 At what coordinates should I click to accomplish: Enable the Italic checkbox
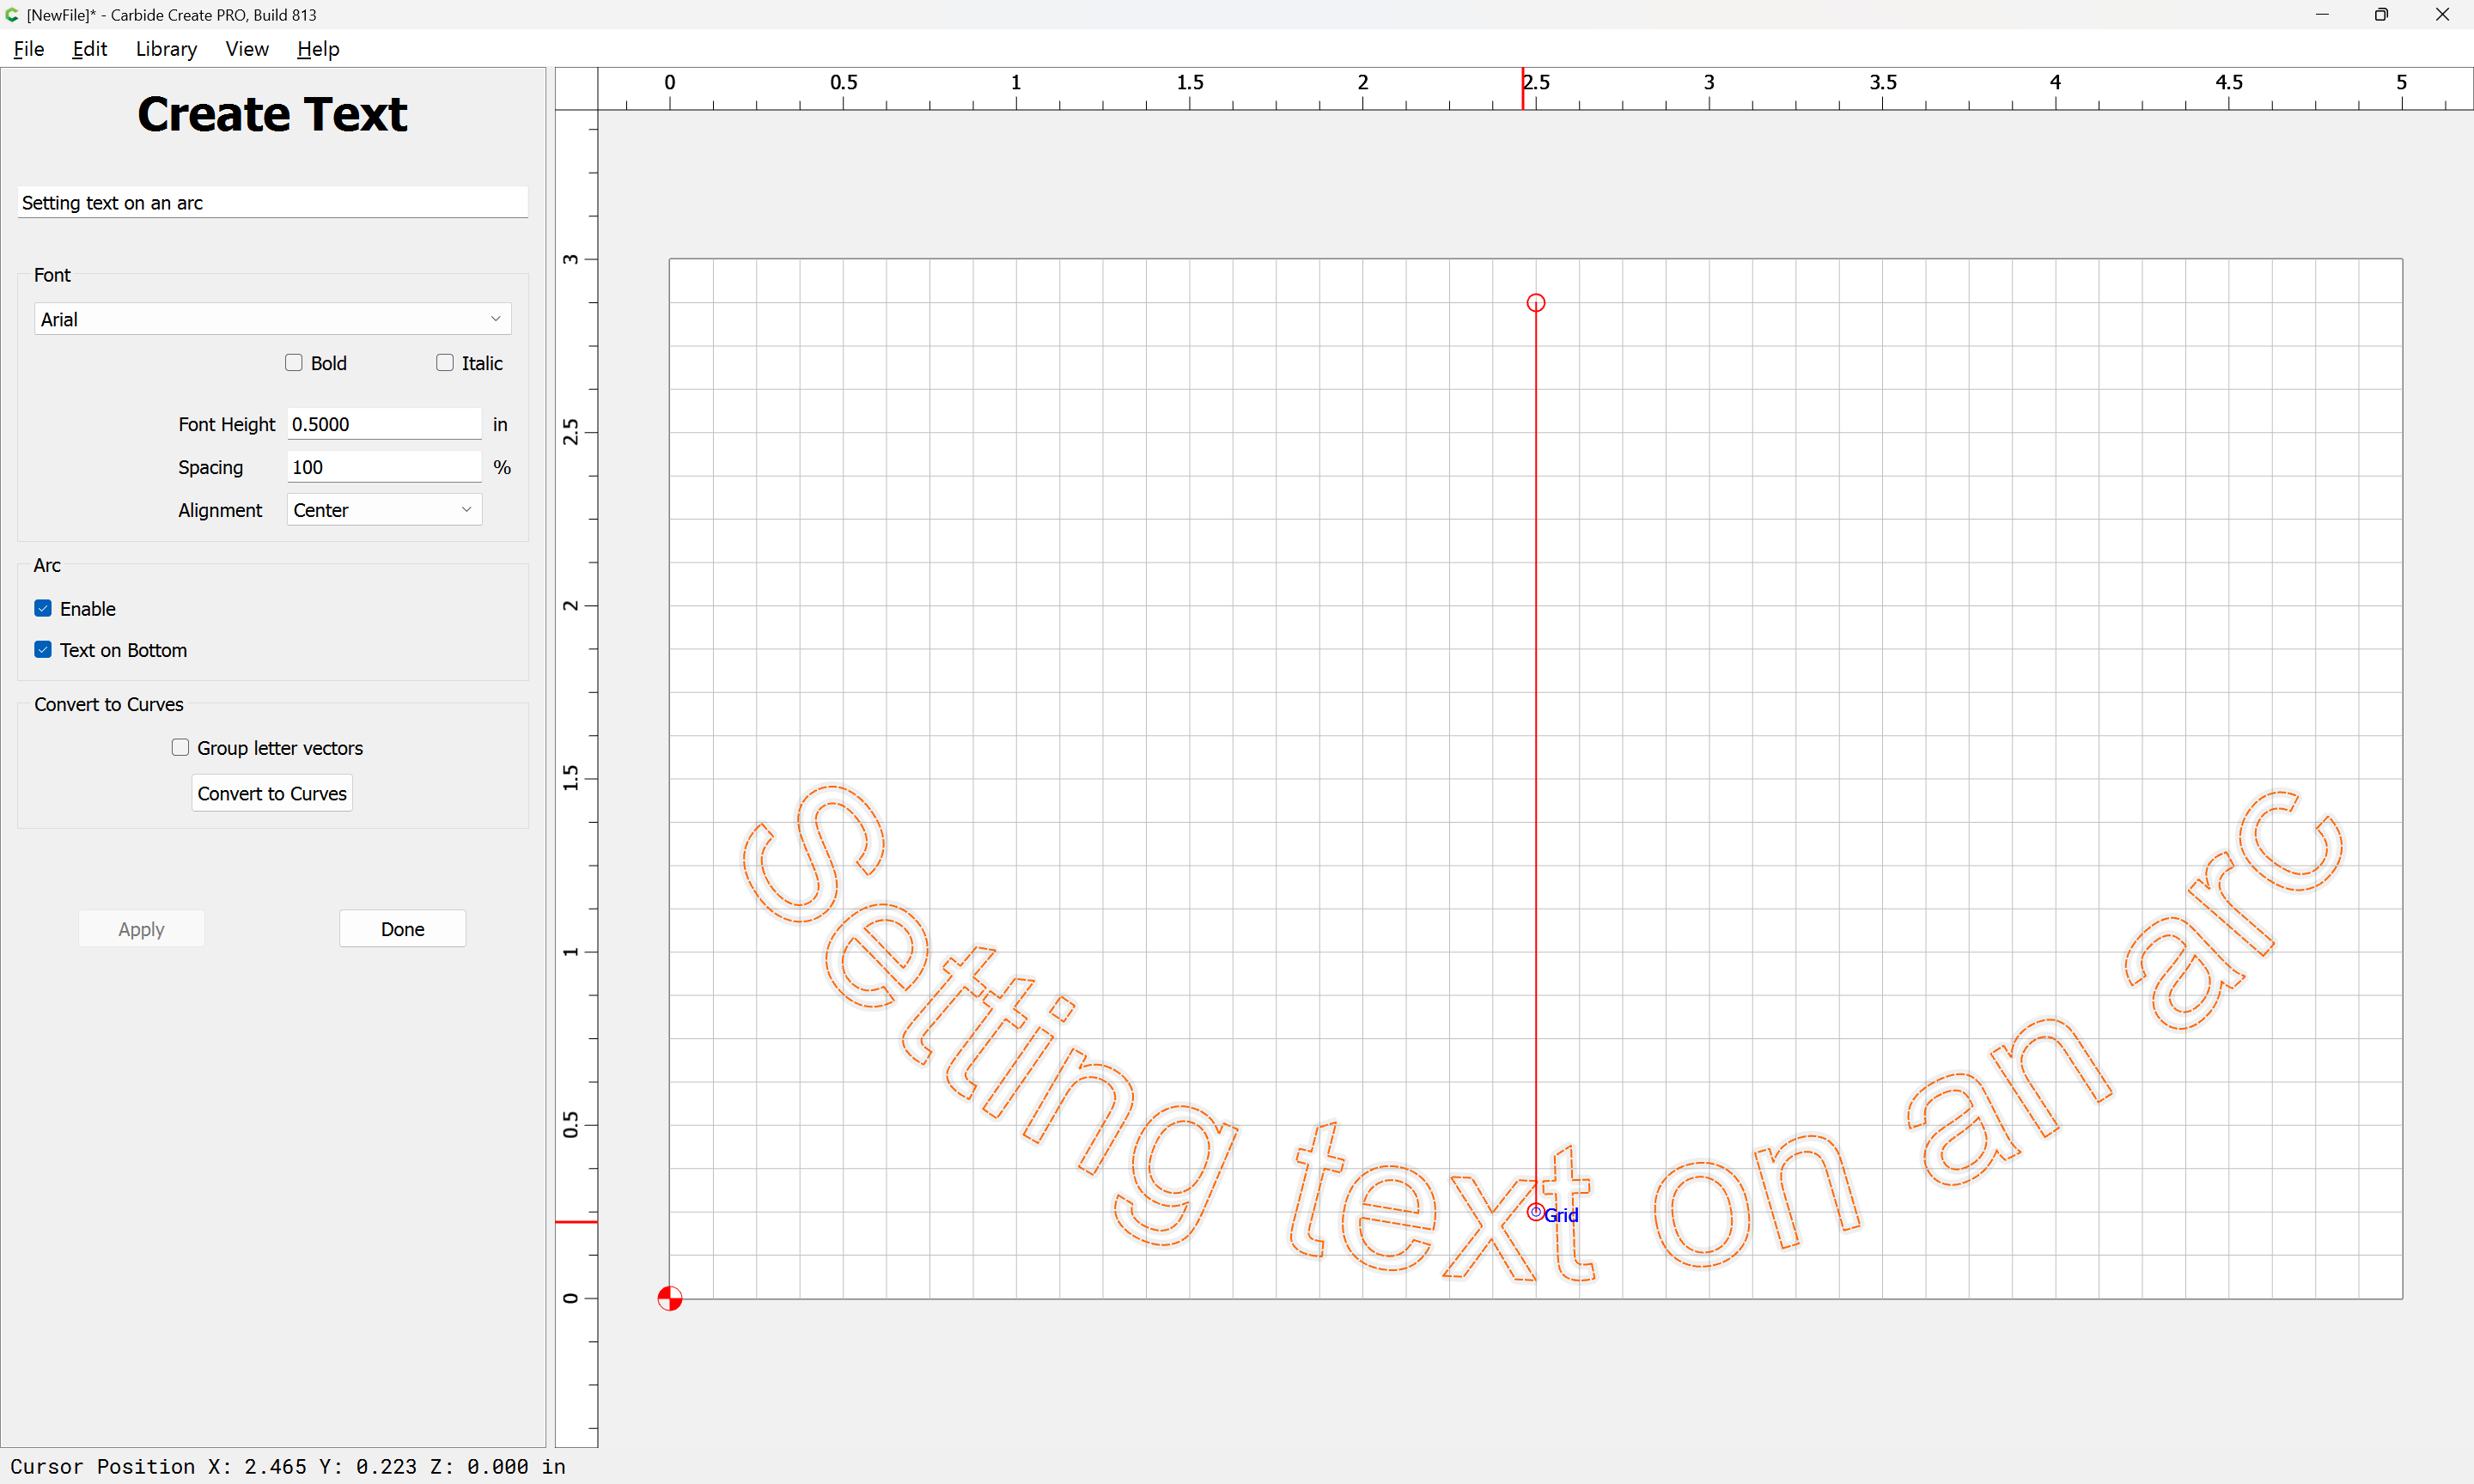[x=445, y=363]
